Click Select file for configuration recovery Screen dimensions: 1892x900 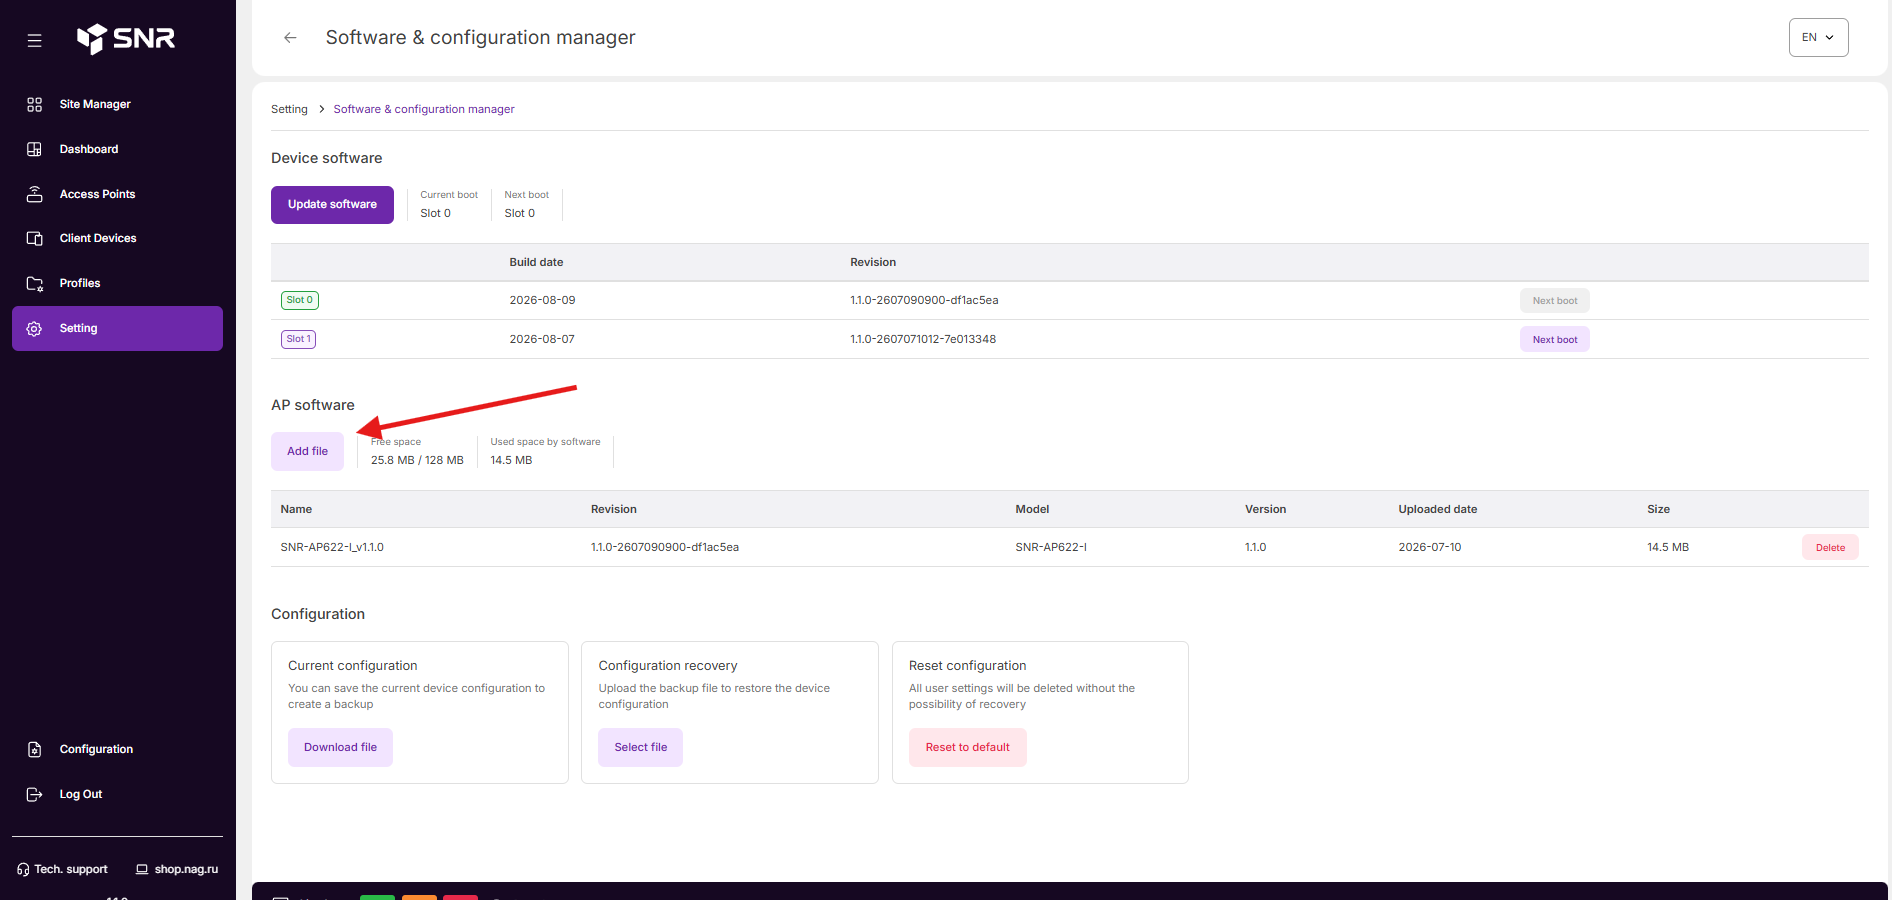(640, 747)
